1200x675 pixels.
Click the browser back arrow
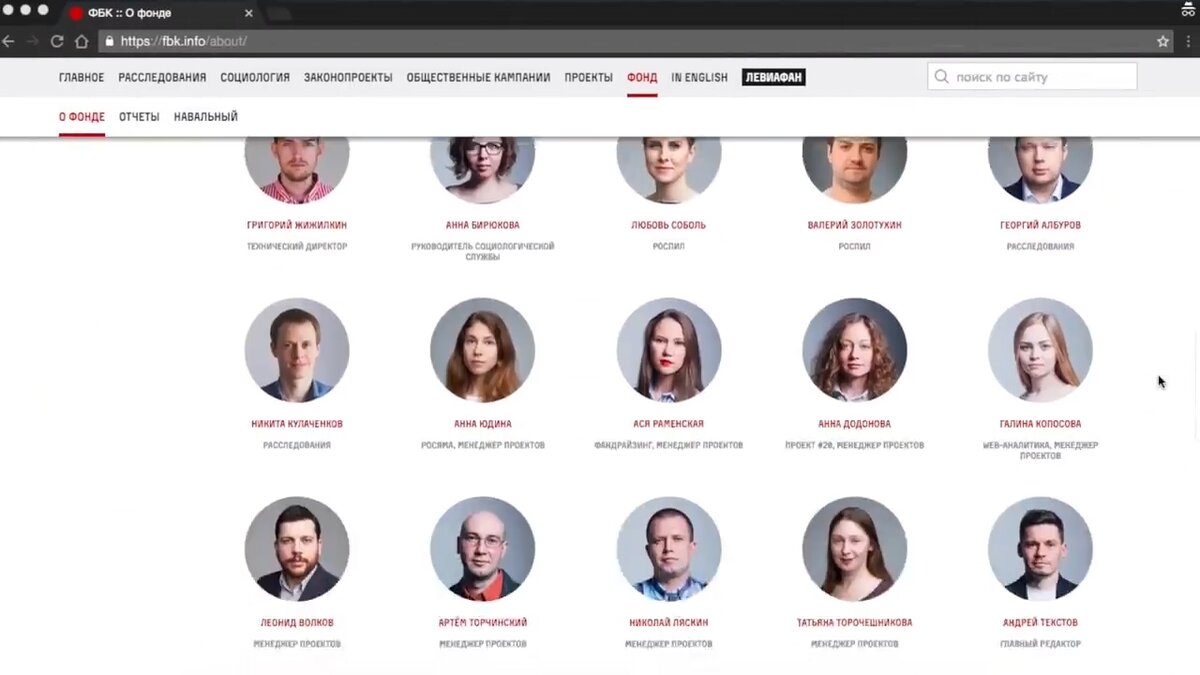click(9, 41)
